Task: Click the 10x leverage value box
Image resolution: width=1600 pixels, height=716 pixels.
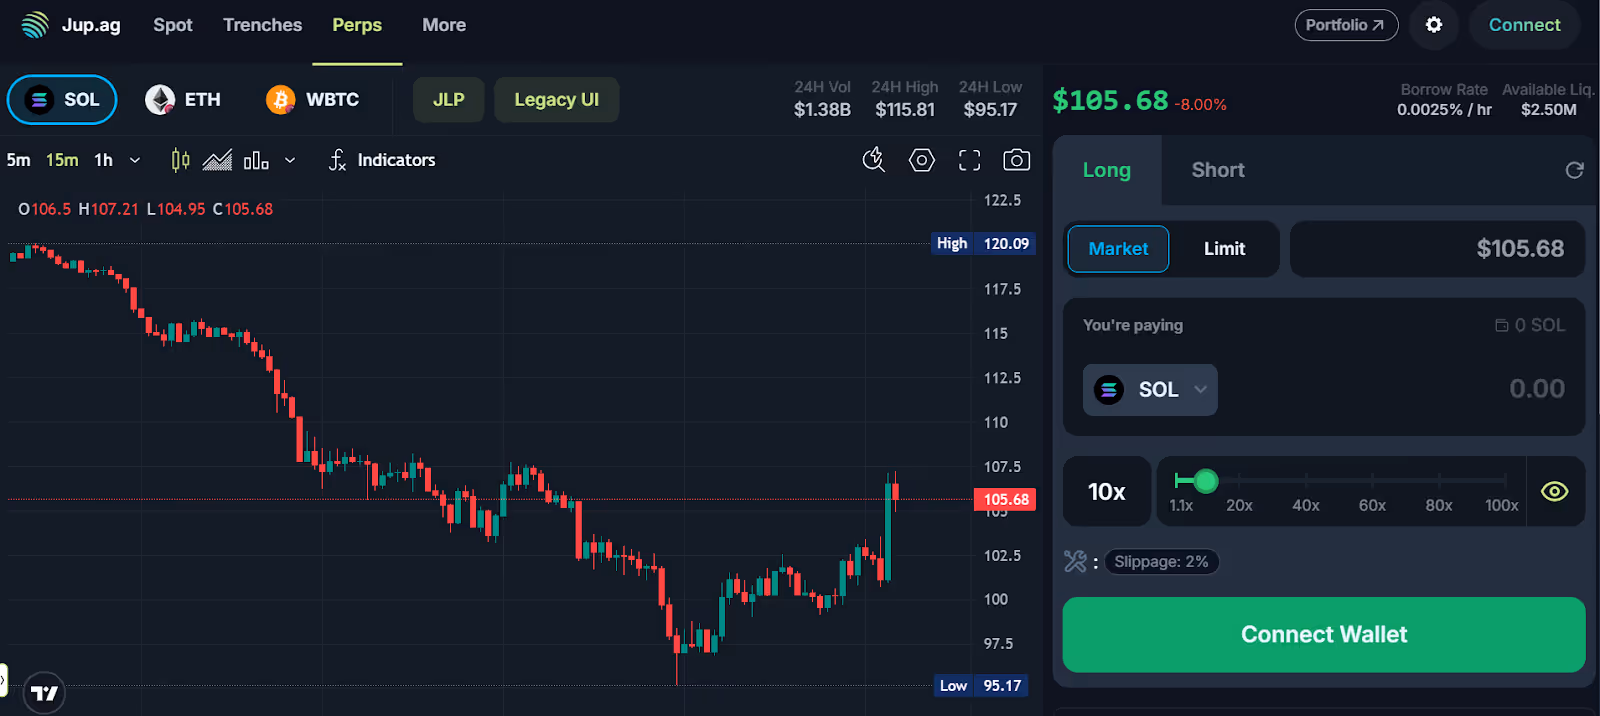Action: [1107, 492]
